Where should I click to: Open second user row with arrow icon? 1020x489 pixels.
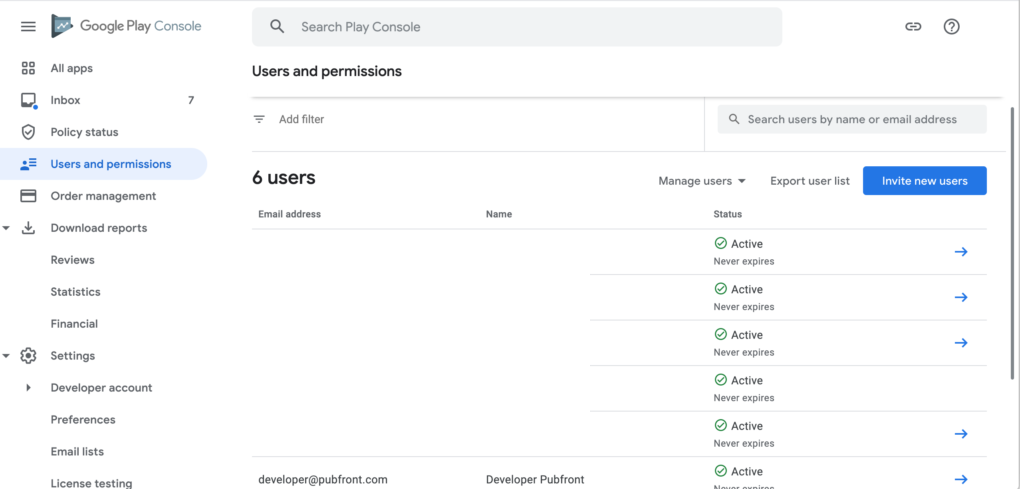pos(961,297)
